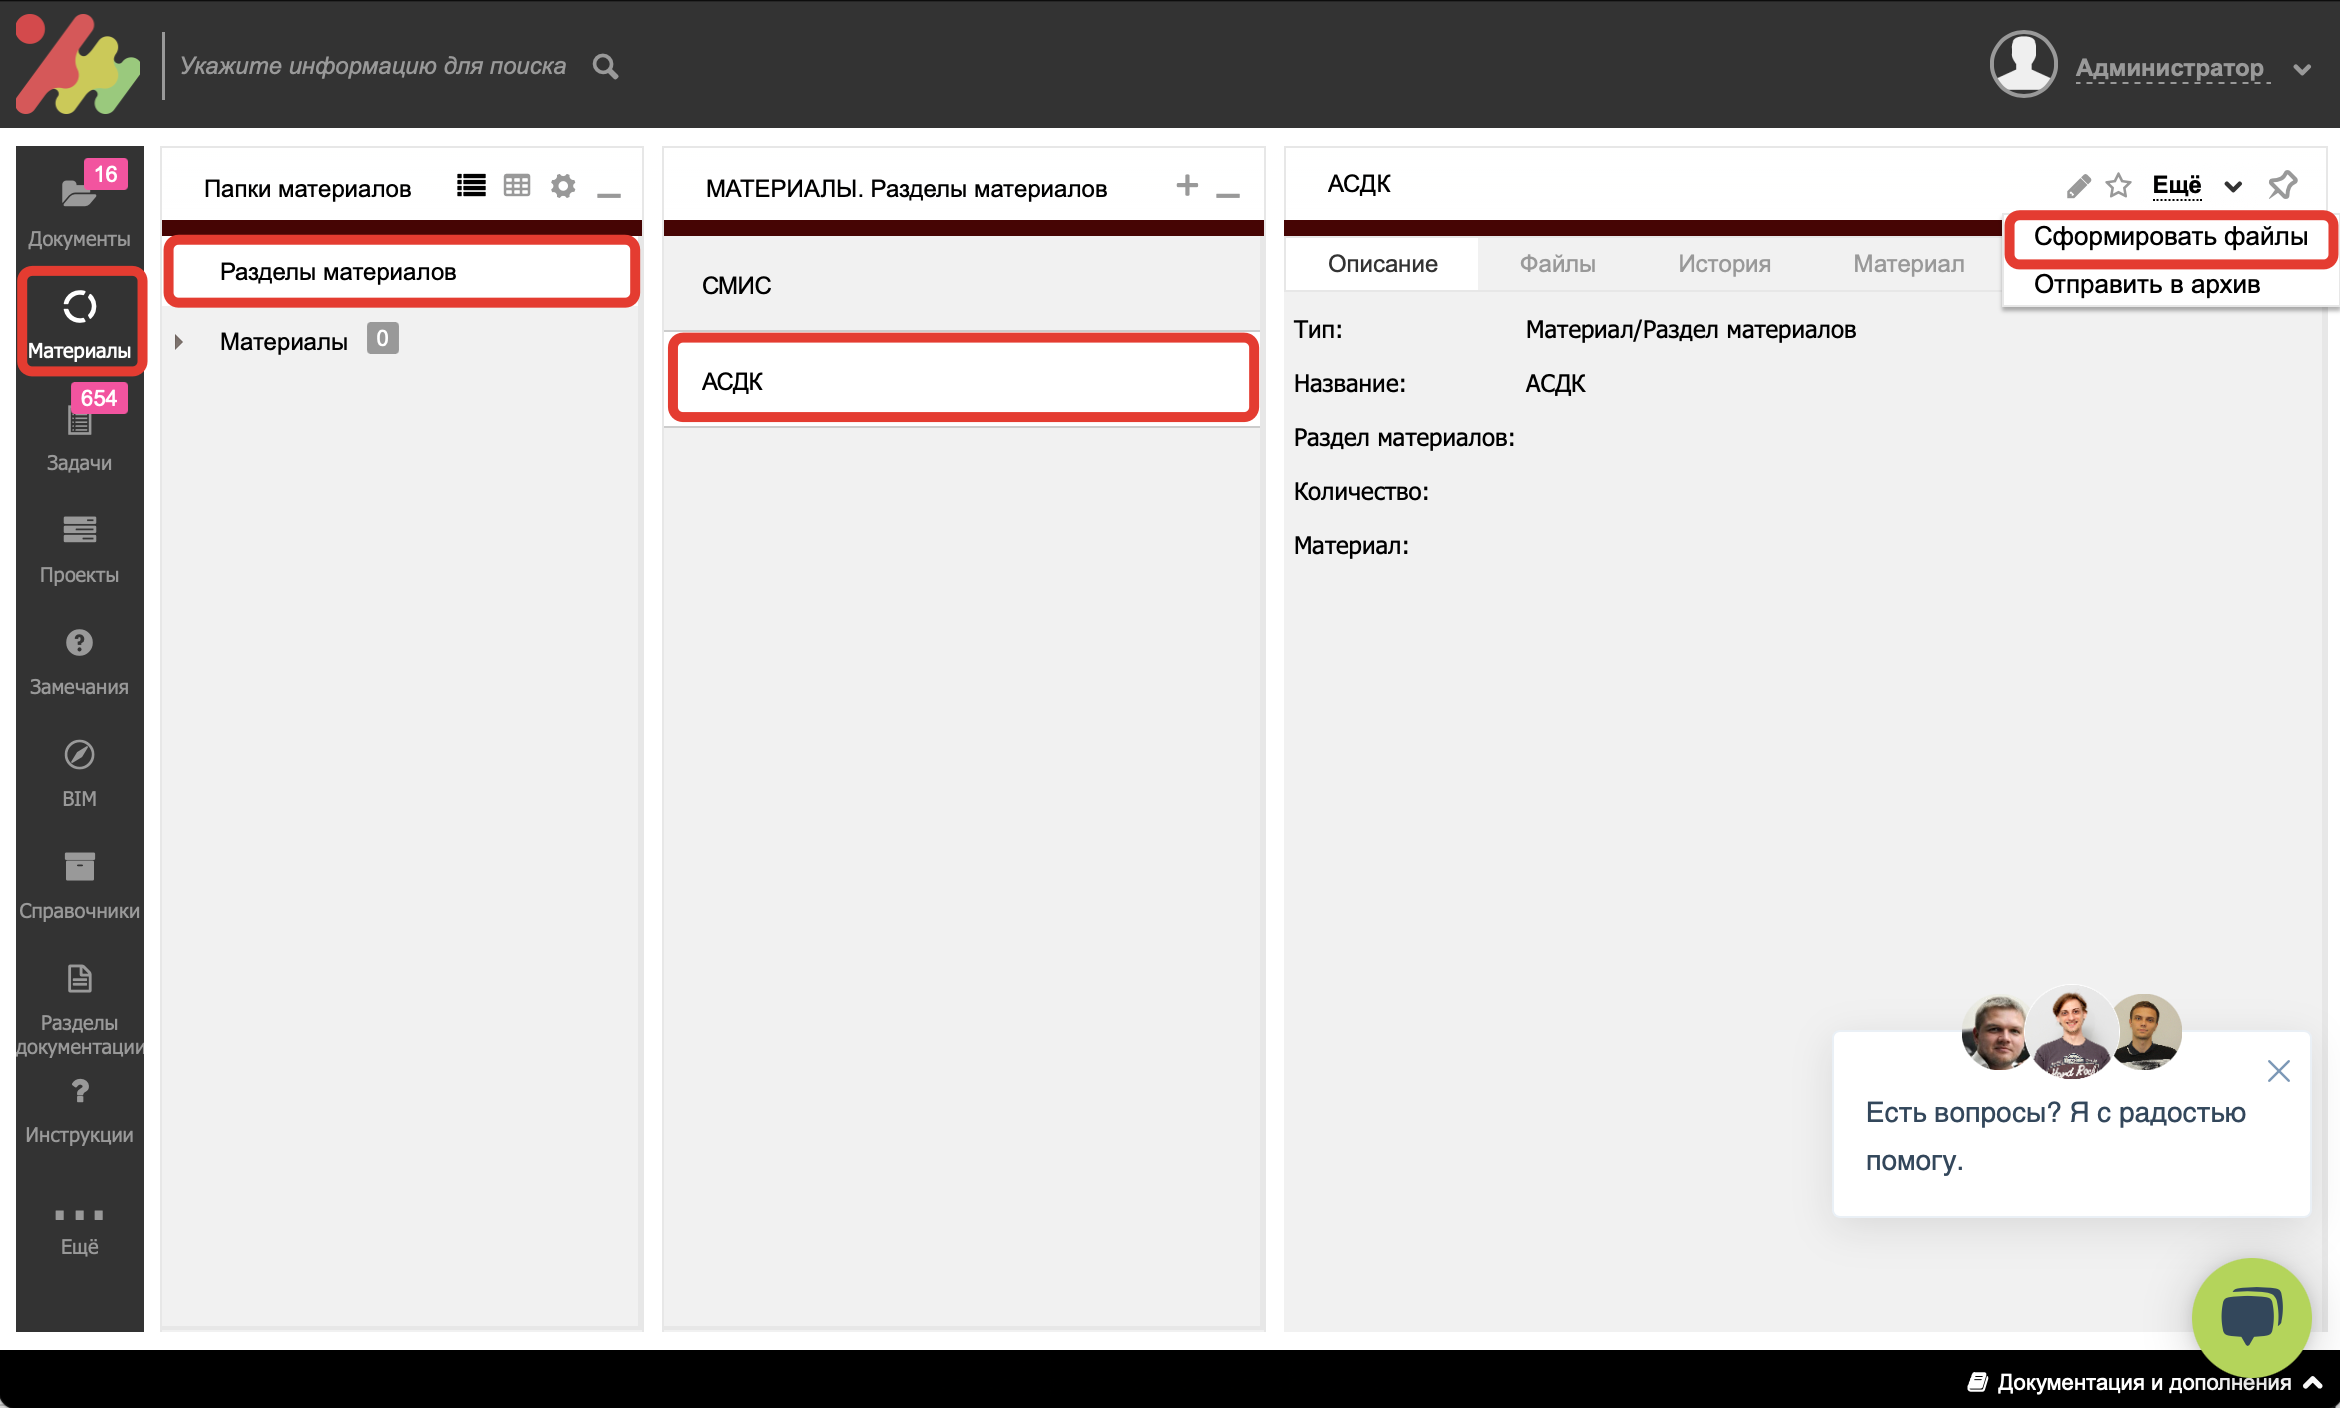Screen dimensions: 2340x1408
Task: Open Инструкции in the sidebar
Action: point(79,1110)
